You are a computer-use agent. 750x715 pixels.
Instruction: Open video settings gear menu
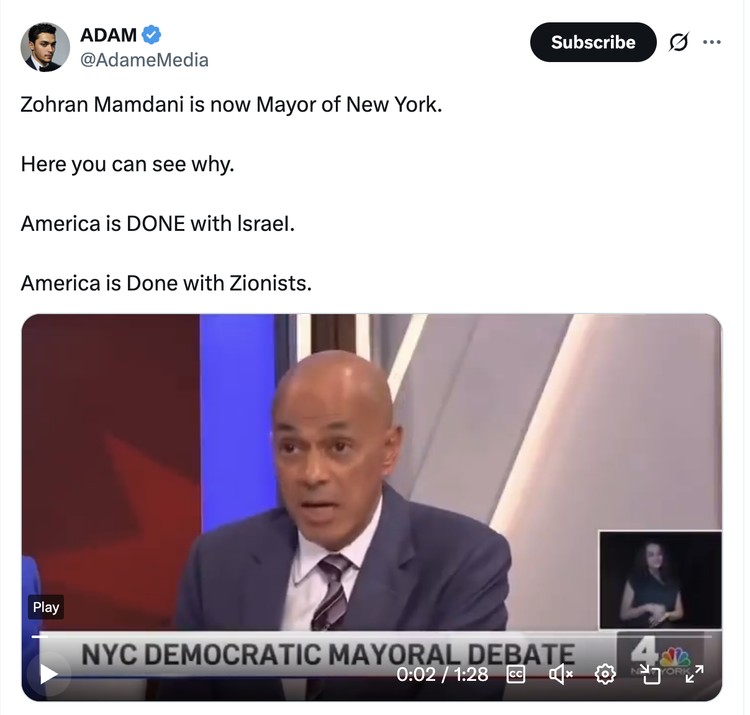click(x=605, y=674)
